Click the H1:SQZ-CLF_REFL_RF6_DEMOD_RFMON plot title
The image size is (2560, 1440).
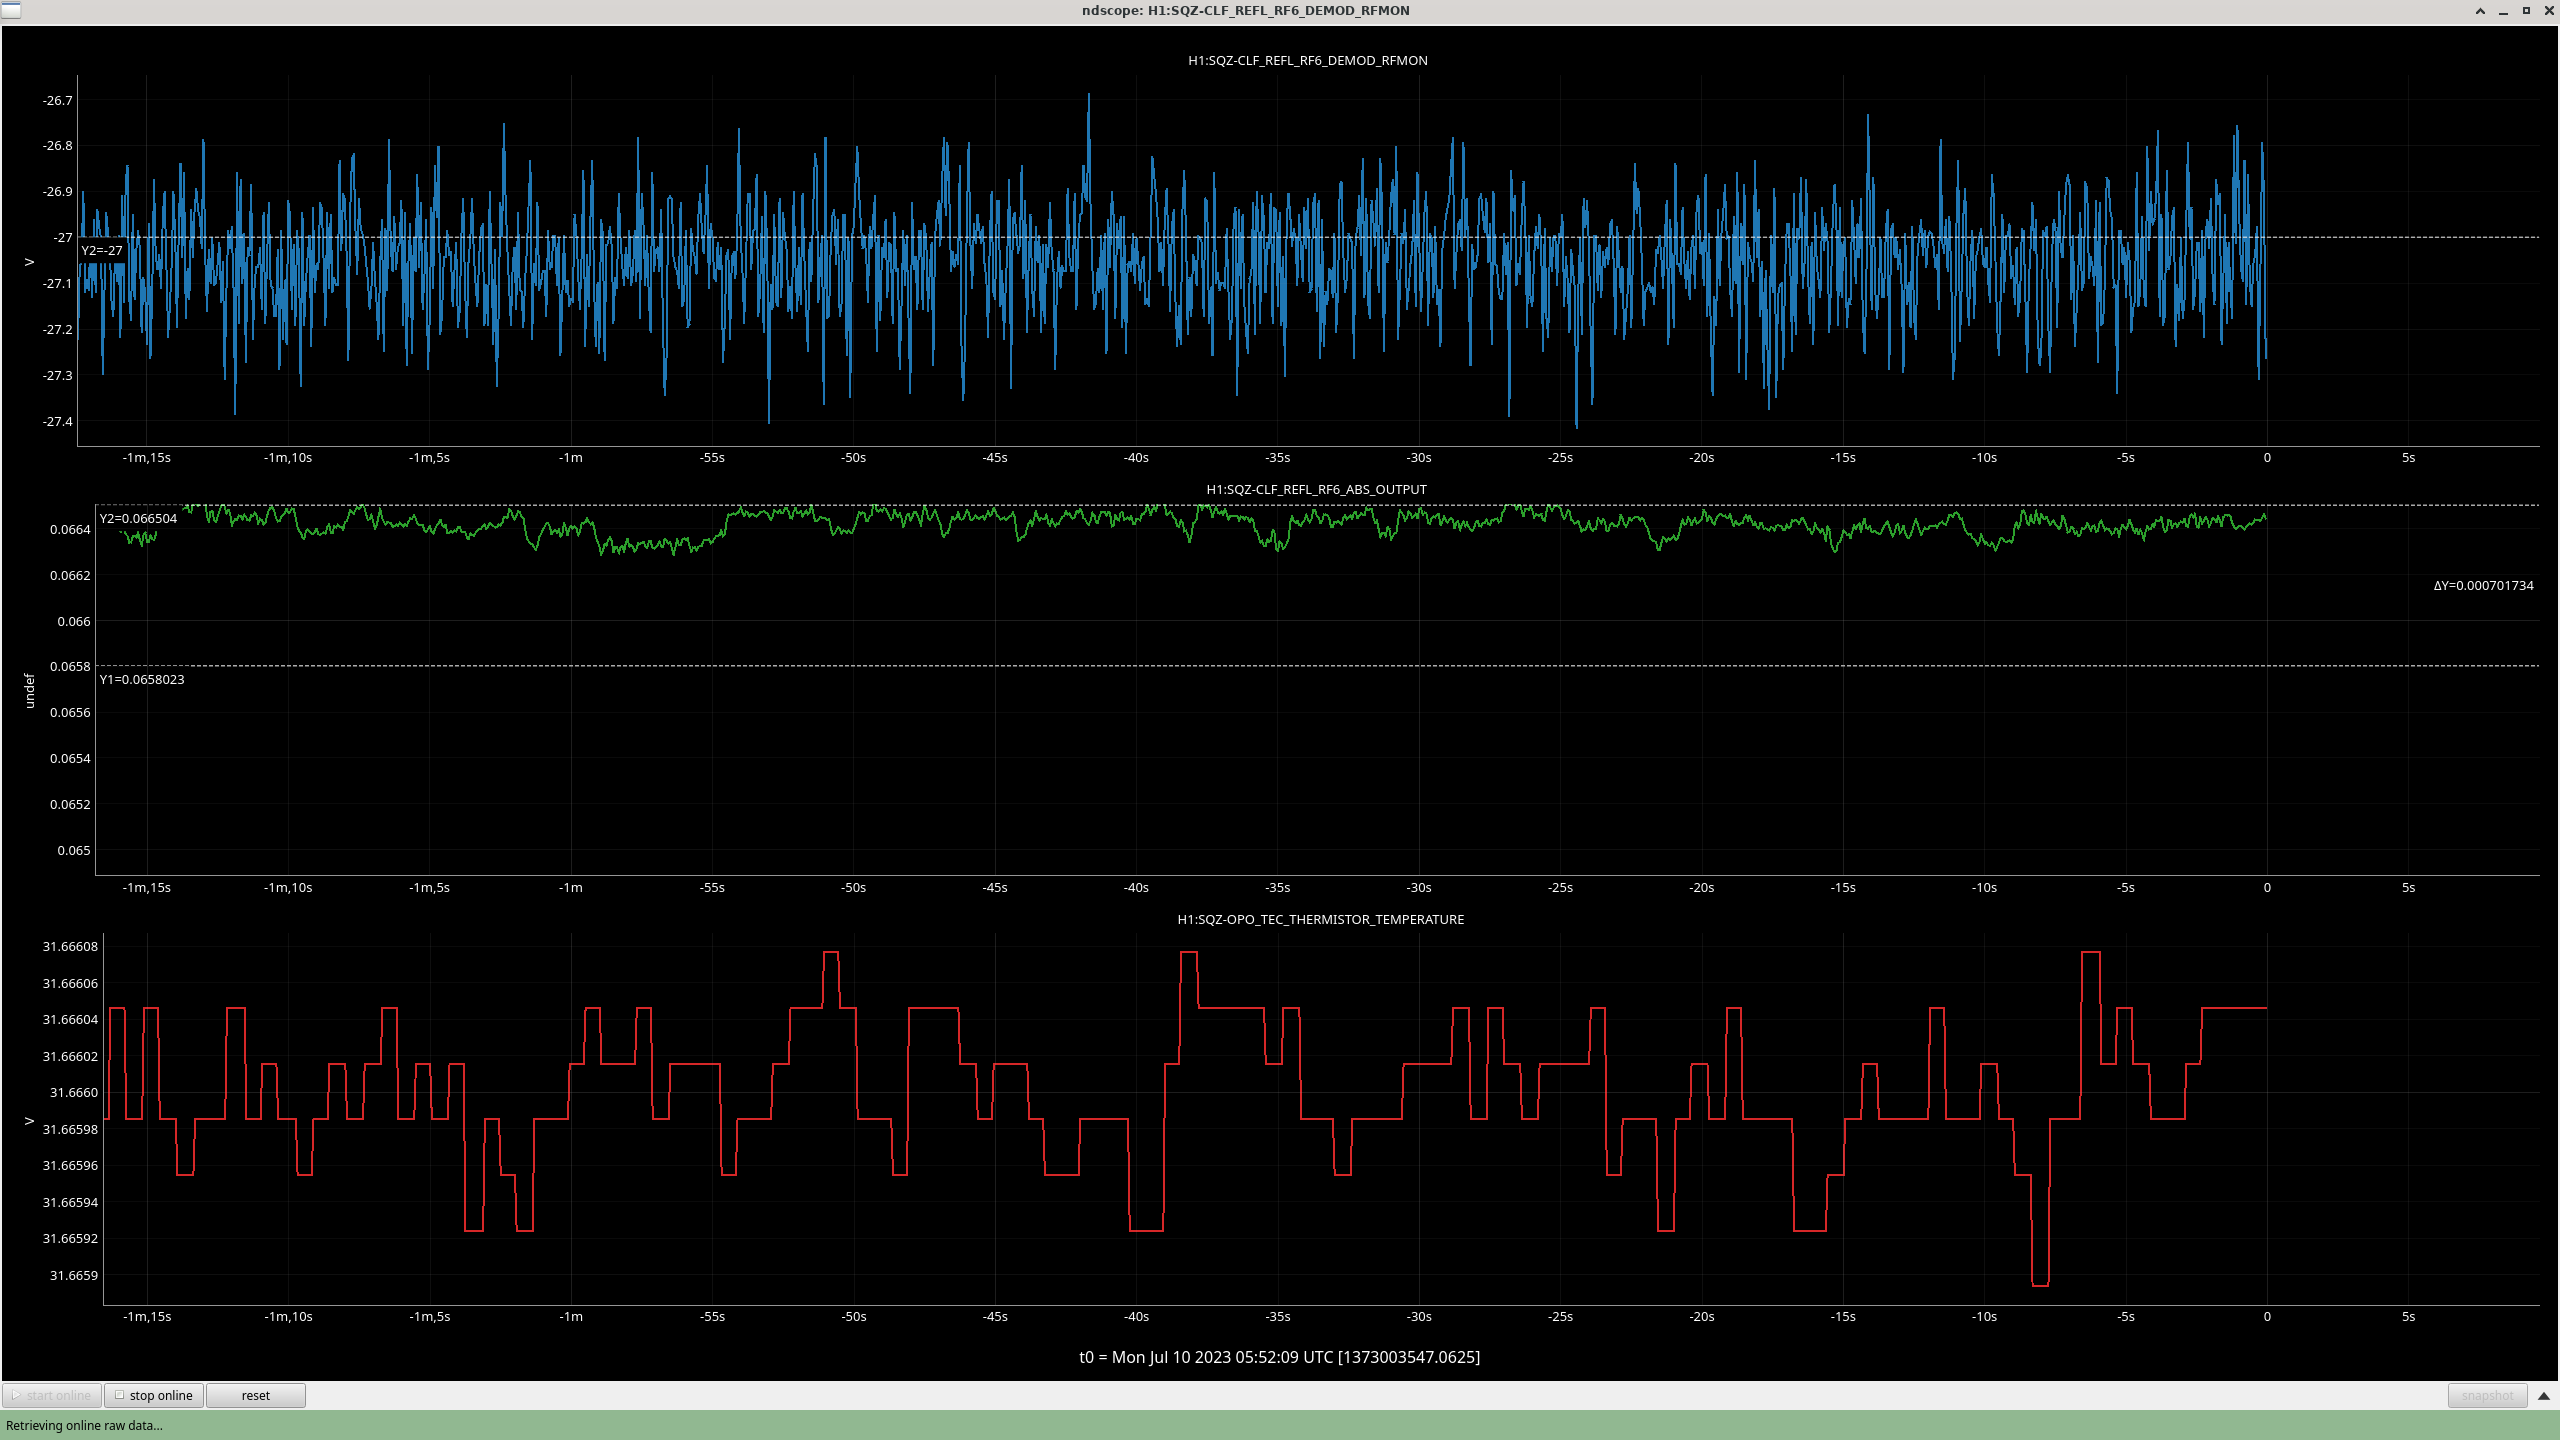(x=1307, y=60)
